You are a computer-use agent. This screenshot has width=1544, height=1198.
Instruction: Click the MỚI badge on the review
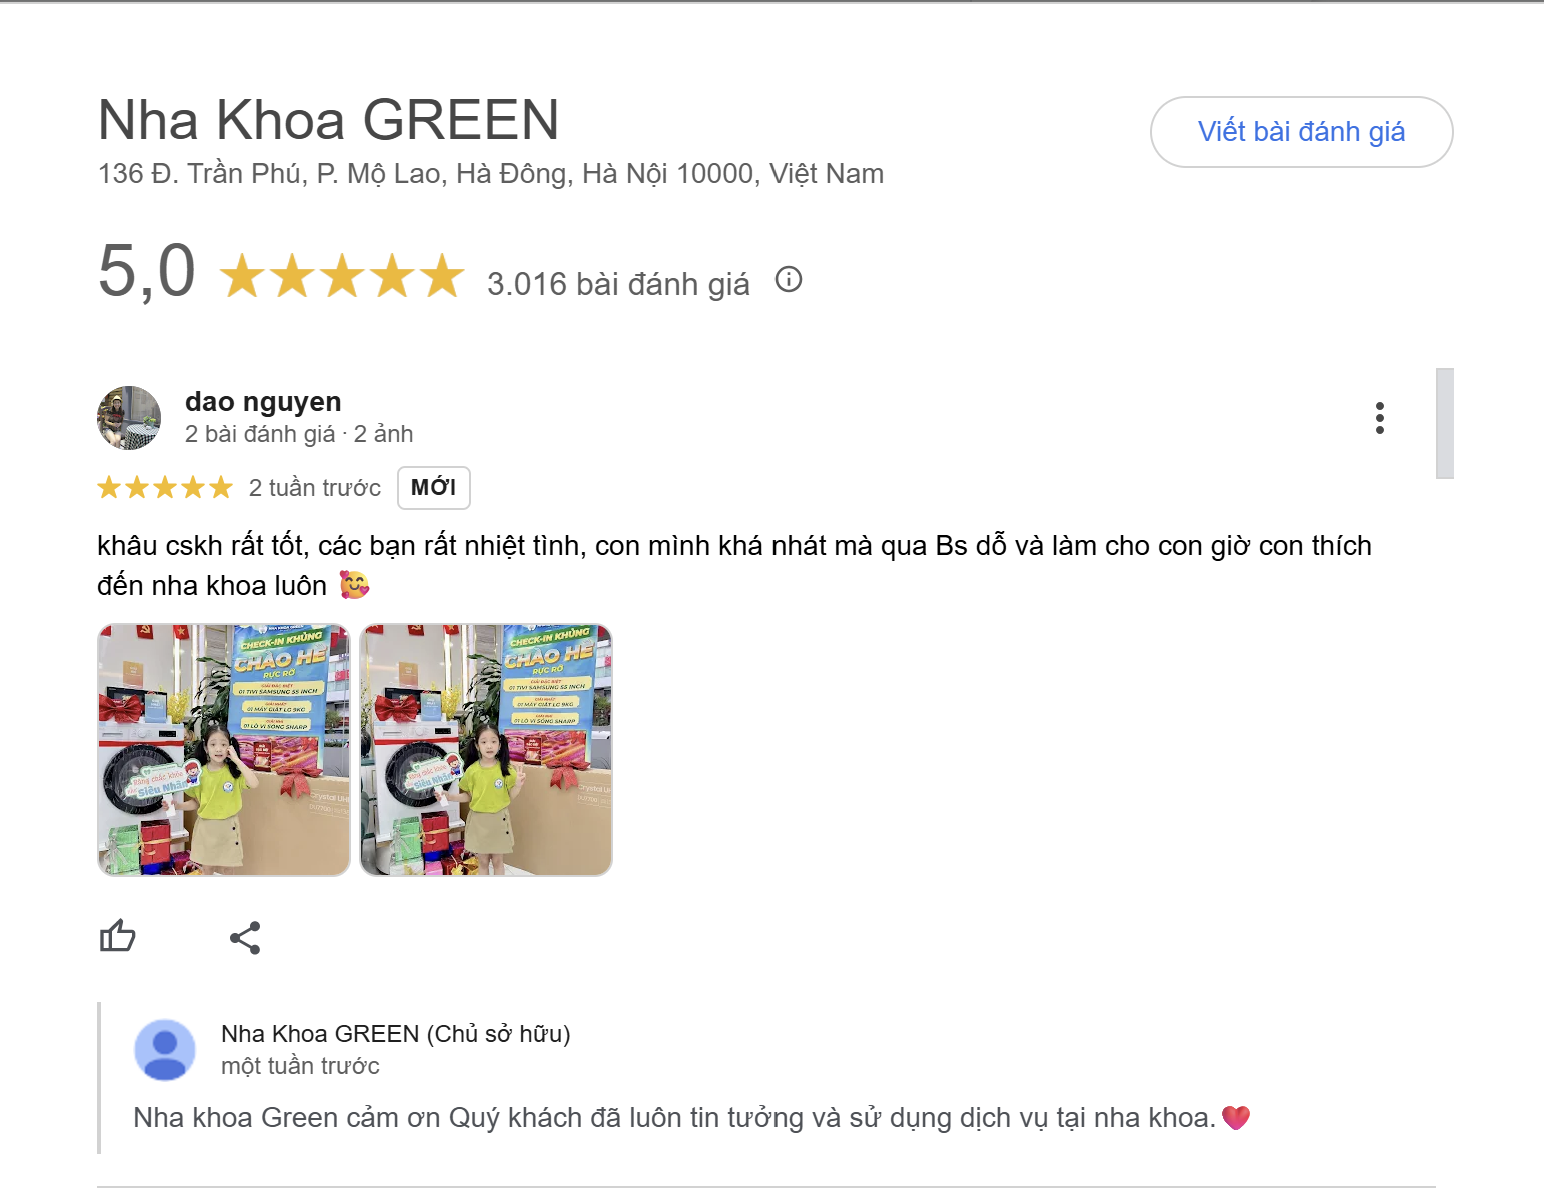point(434,488)
